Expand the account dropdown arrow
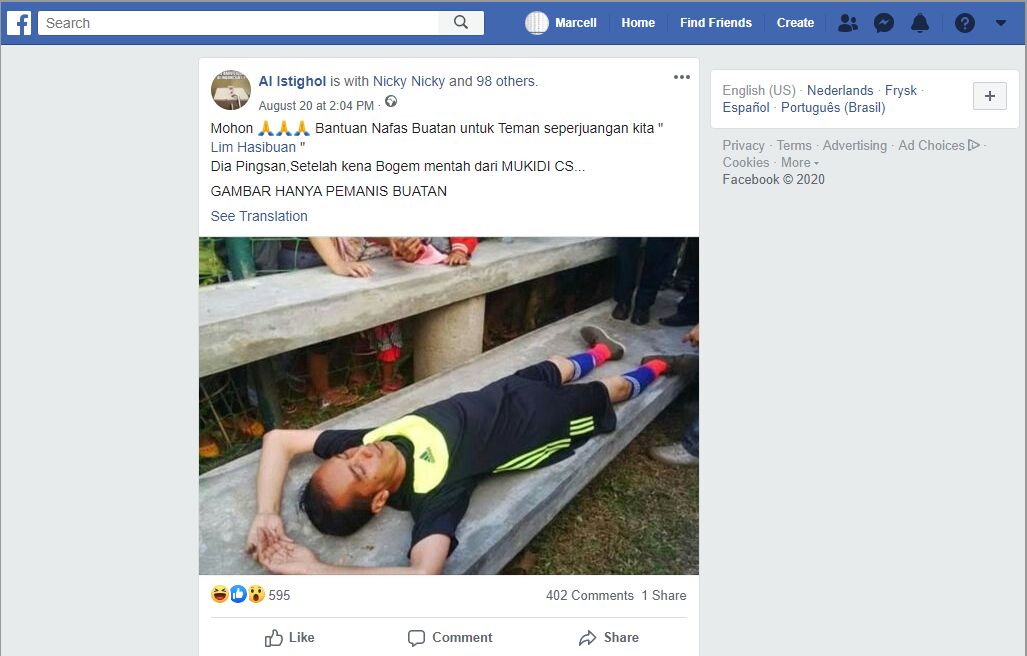Screen dimensions: 1027x656 click(x=1001, y=23)
